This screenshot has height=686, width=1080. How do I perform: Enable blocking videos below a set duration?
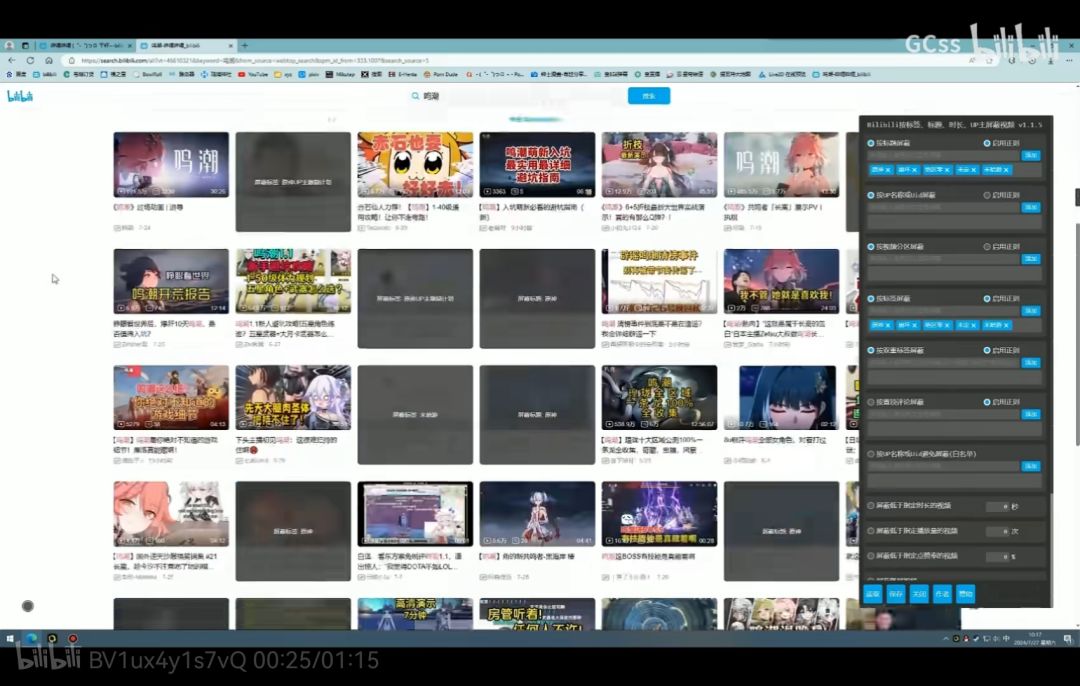tap(871, 506)
